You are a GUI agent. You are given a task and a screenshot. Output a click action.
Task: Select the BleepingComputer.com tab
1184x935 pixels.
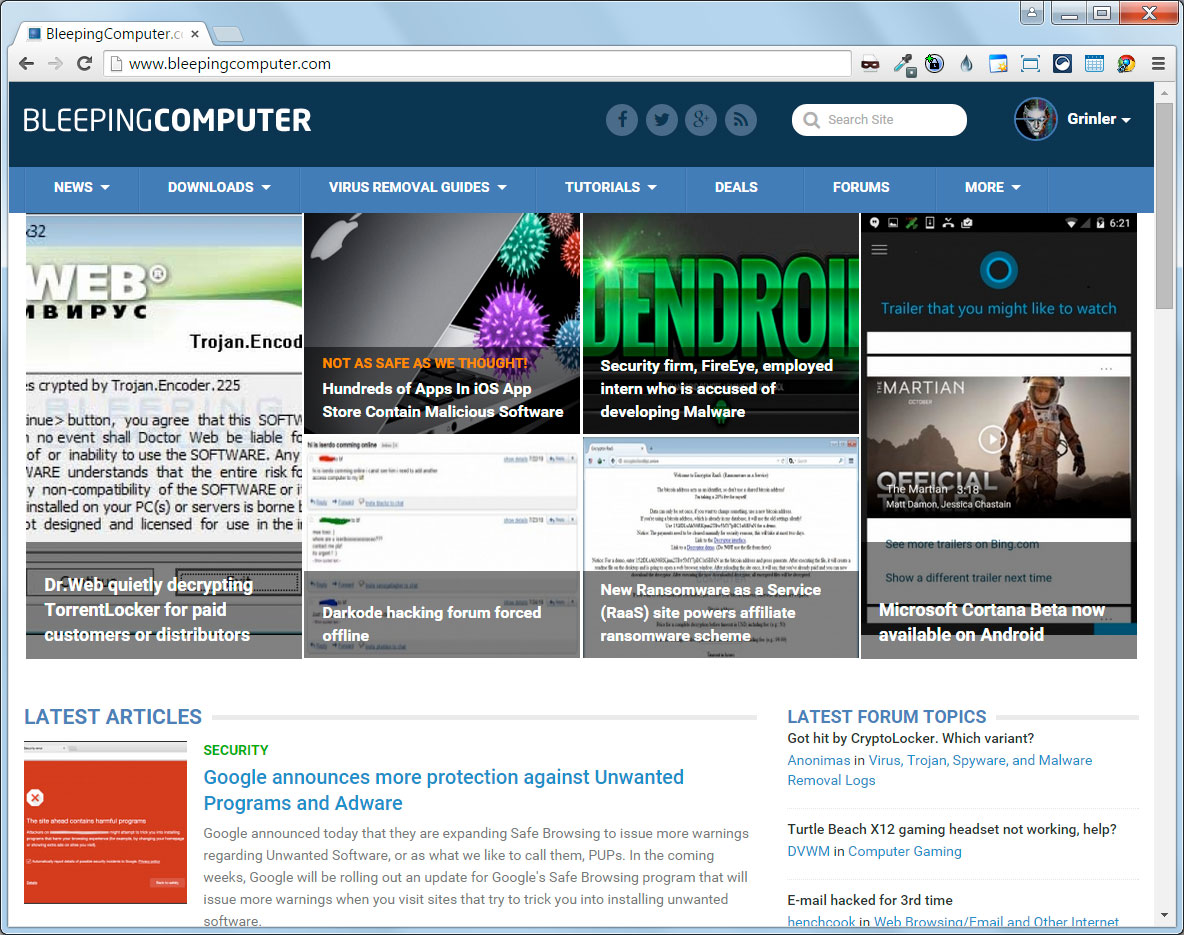tap(110, 34)
